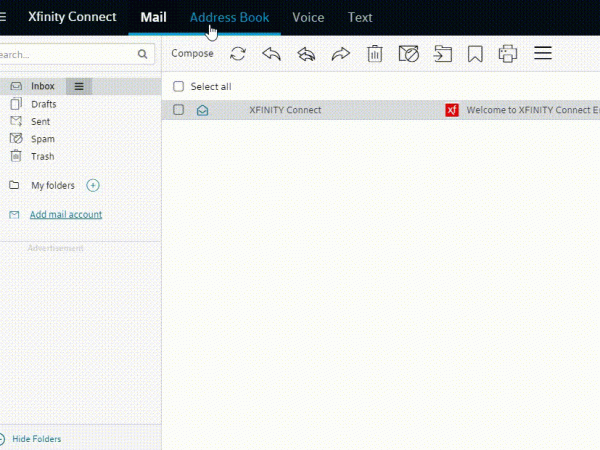Screen dimensions: 600x450
Task: Open the Spam folder
Action: click(x=43, y=139)
